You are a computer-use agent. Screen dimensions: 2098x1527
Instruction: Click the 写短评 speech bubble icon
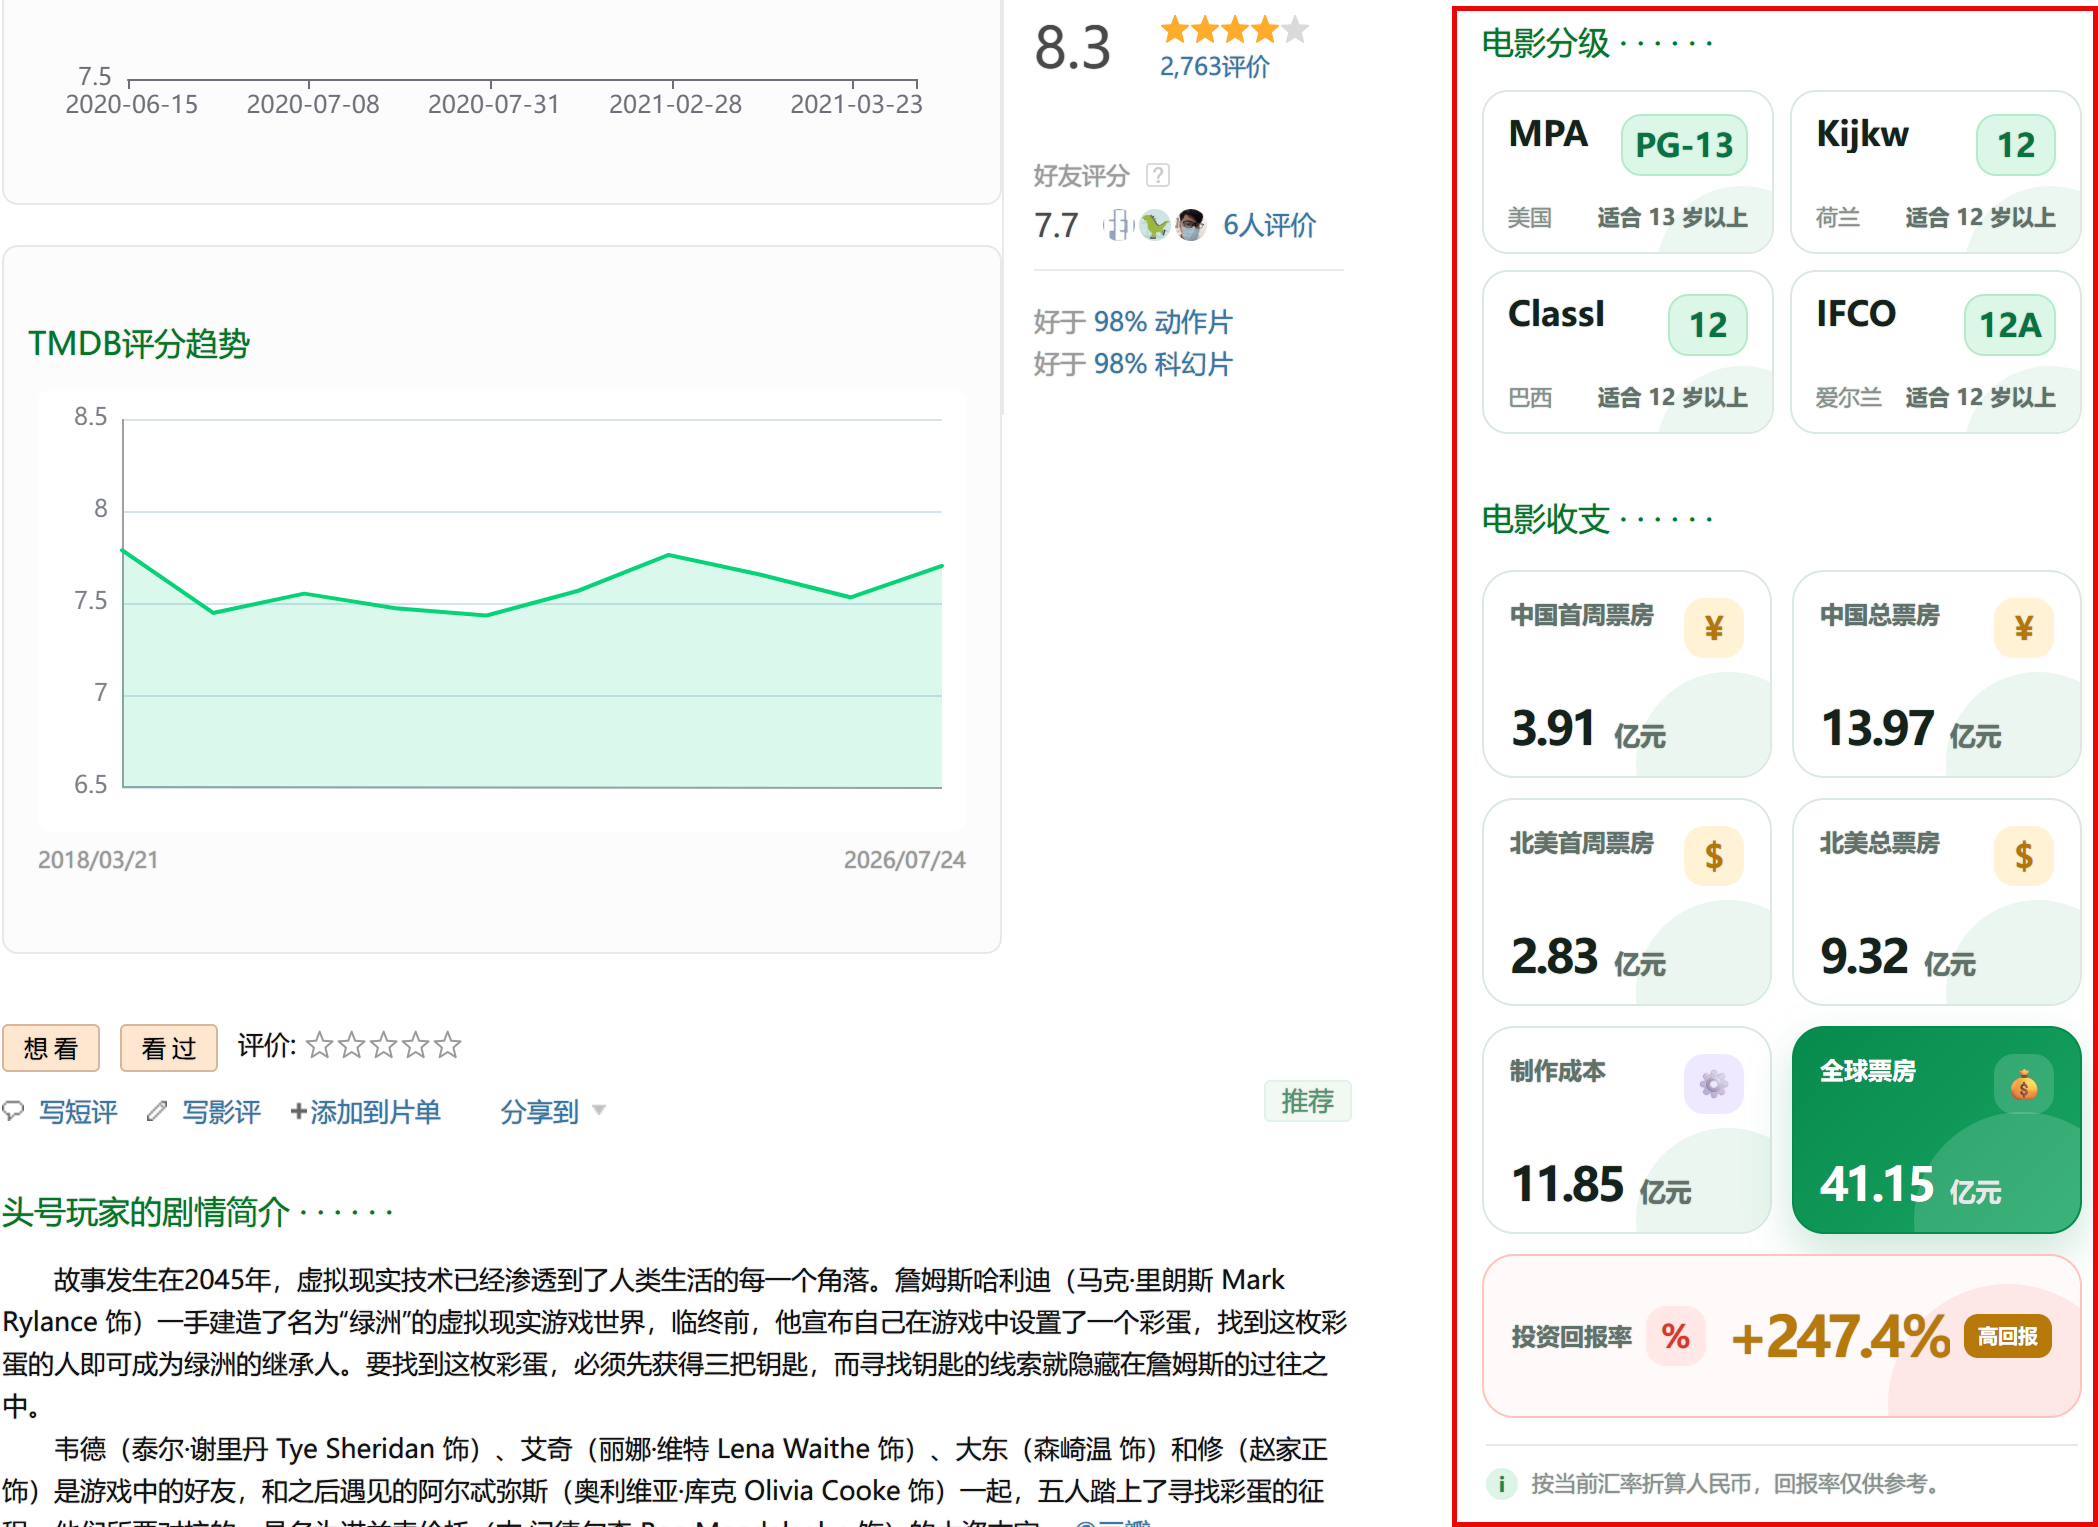pos(13,1111)
